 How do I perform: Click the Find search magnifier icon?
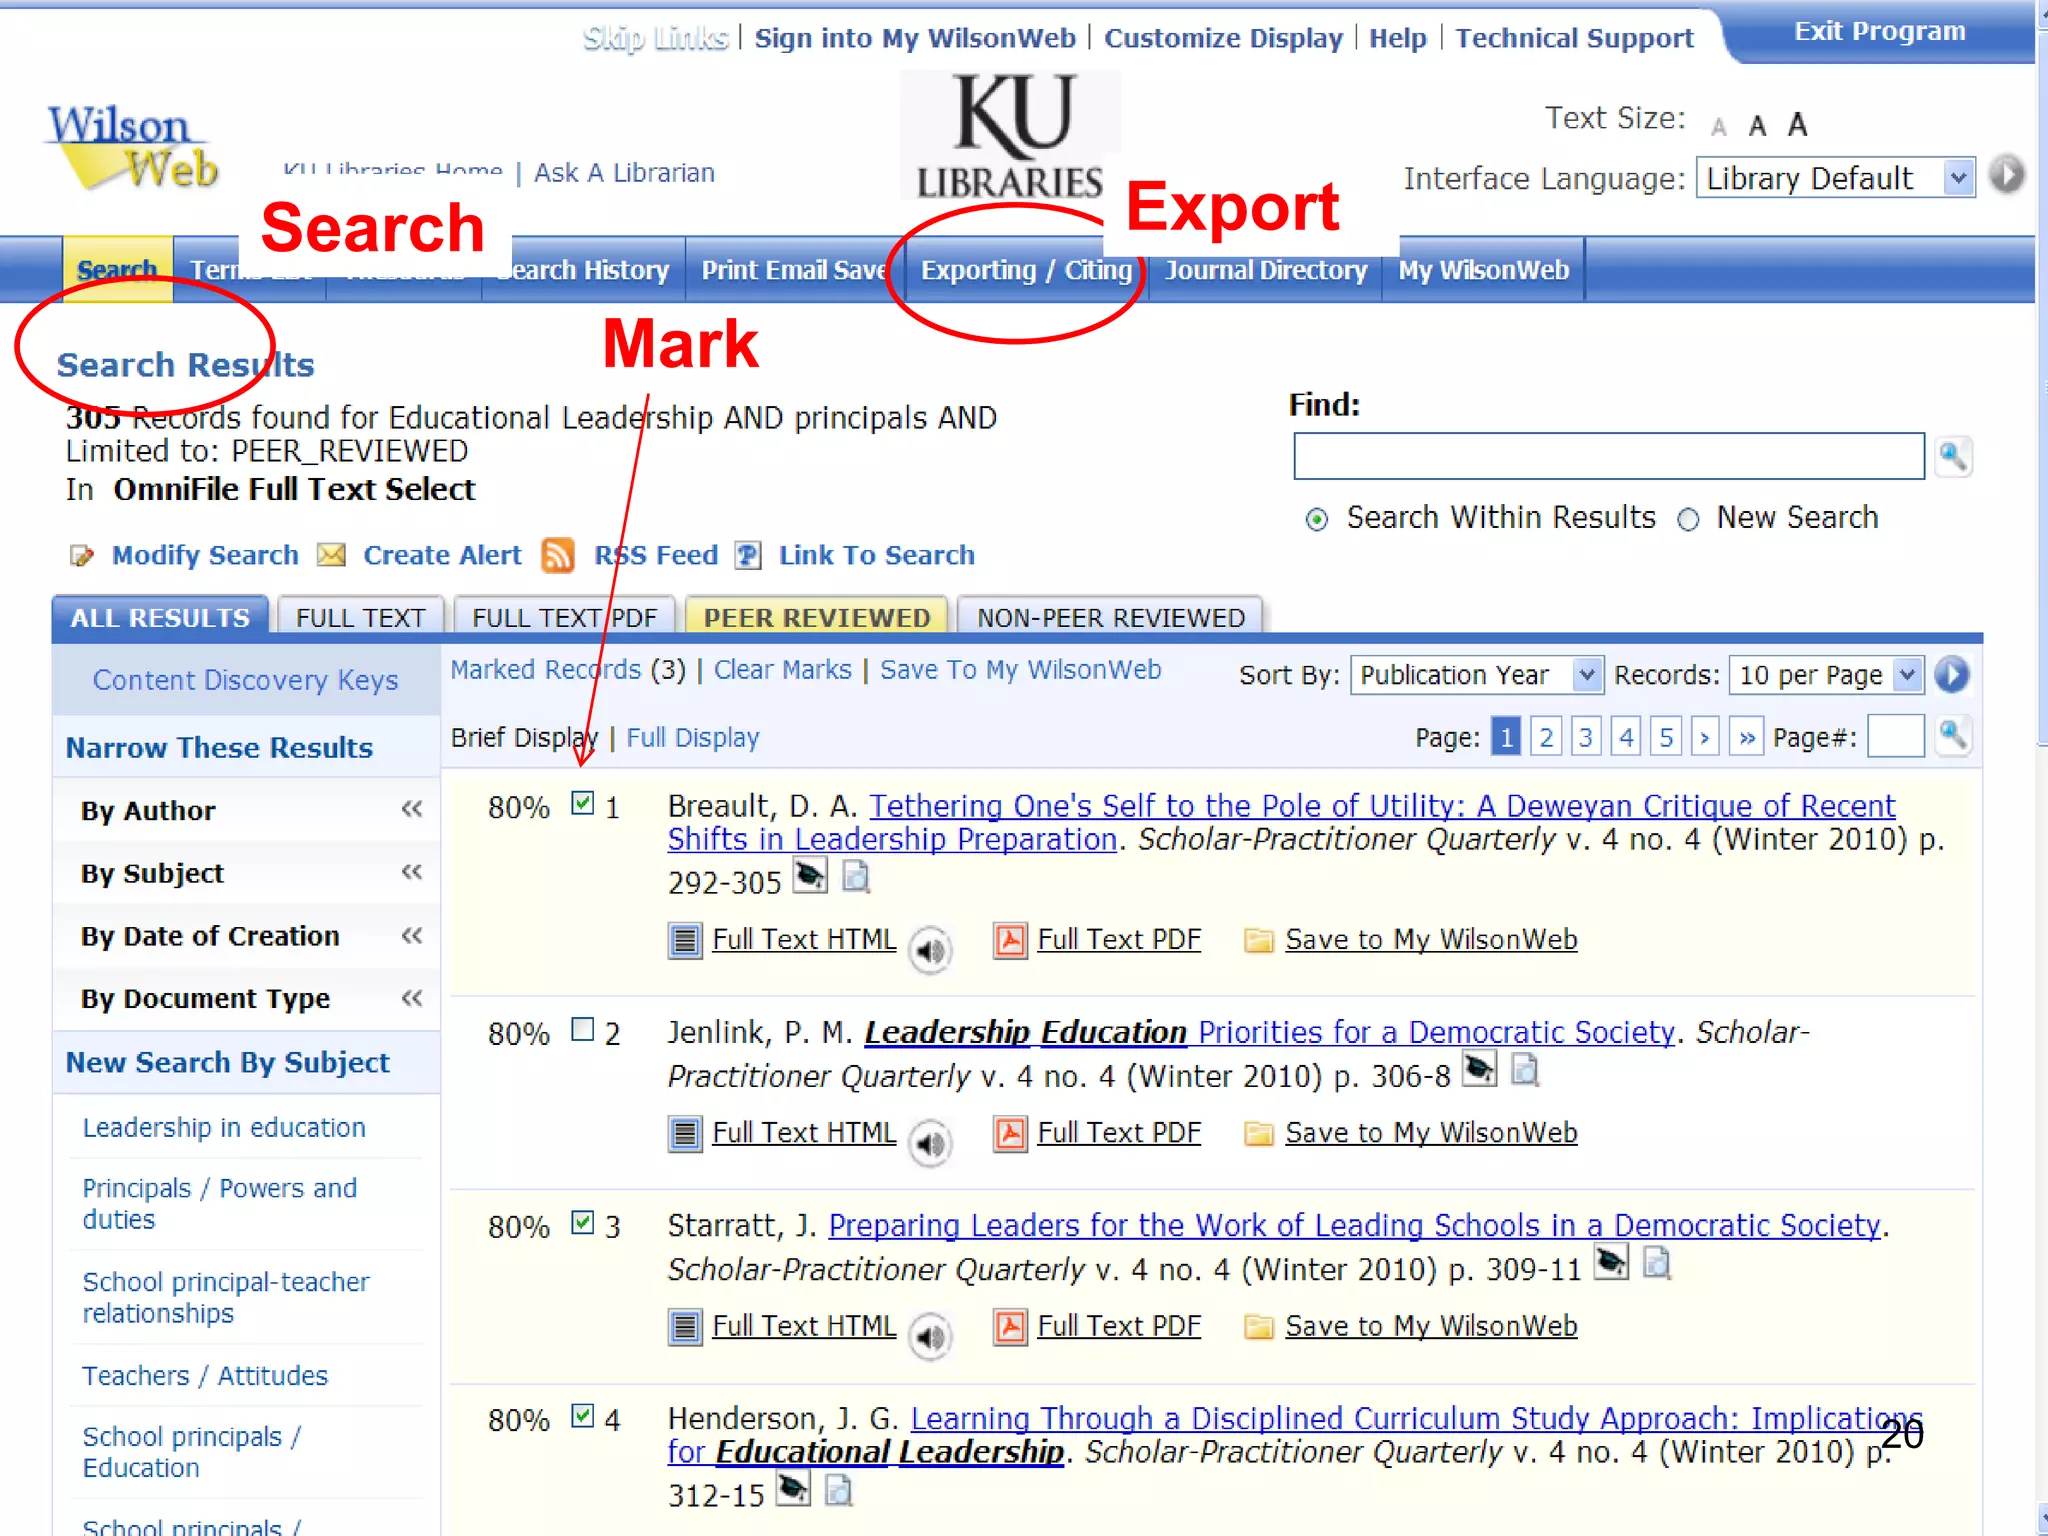pyautogui.click(x=1953, y=457)
